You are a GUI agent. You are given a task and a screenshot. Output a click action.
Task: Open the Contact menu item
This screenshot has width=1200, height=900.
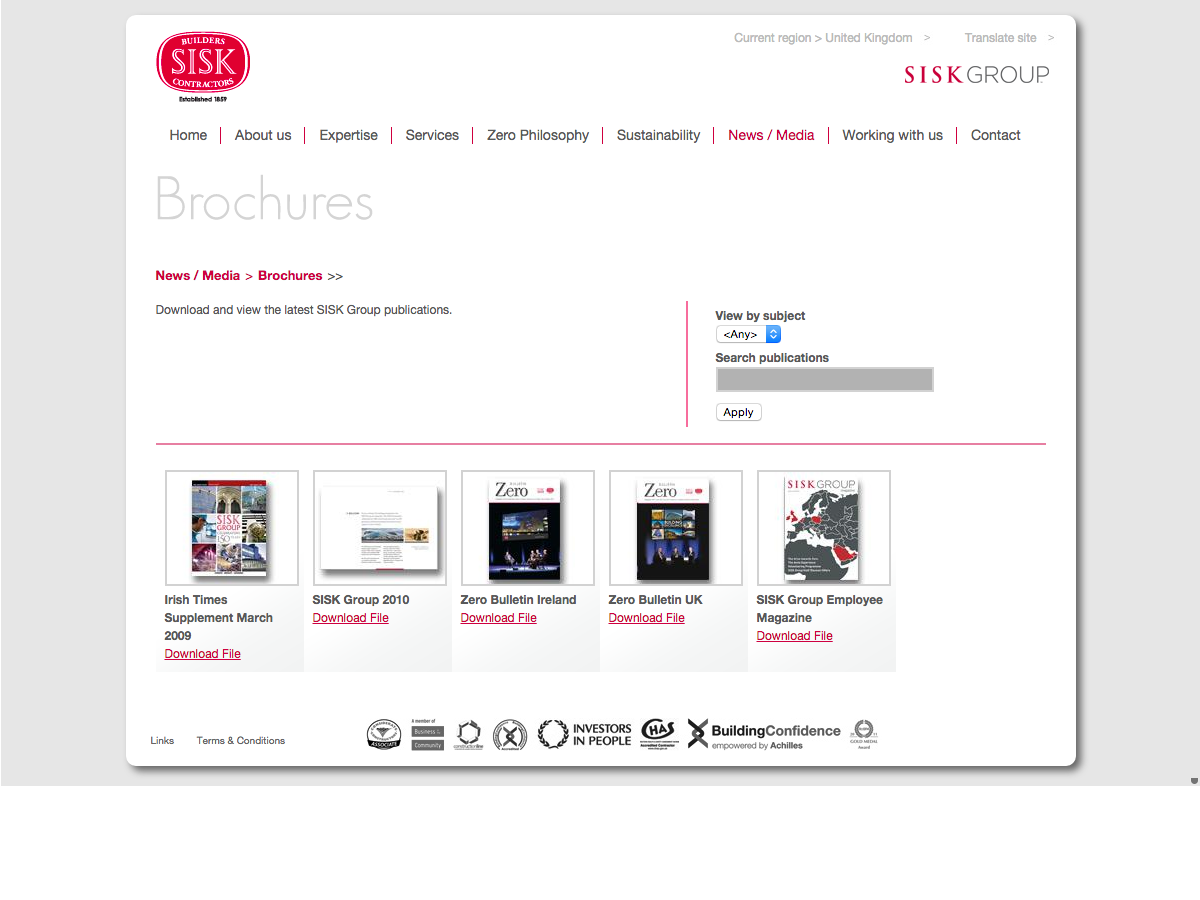pyautogui.click(x=996, y=135)
